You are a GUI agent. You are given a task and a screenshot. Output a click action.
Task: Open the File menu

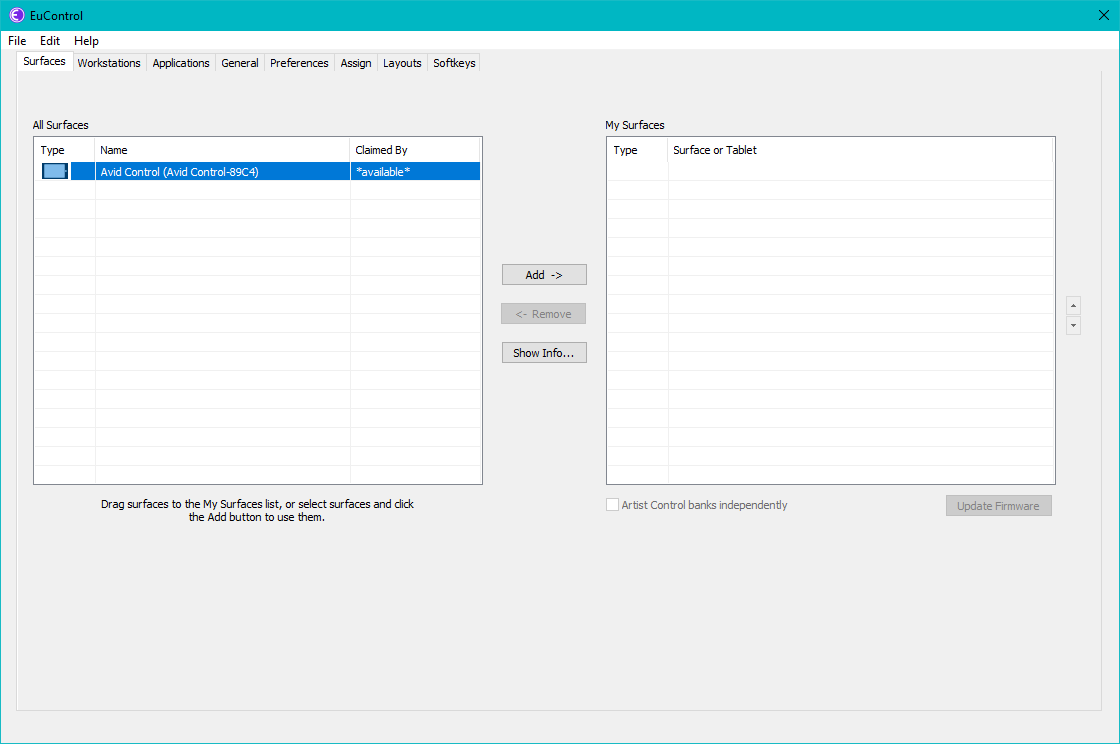tap(17, 41)
